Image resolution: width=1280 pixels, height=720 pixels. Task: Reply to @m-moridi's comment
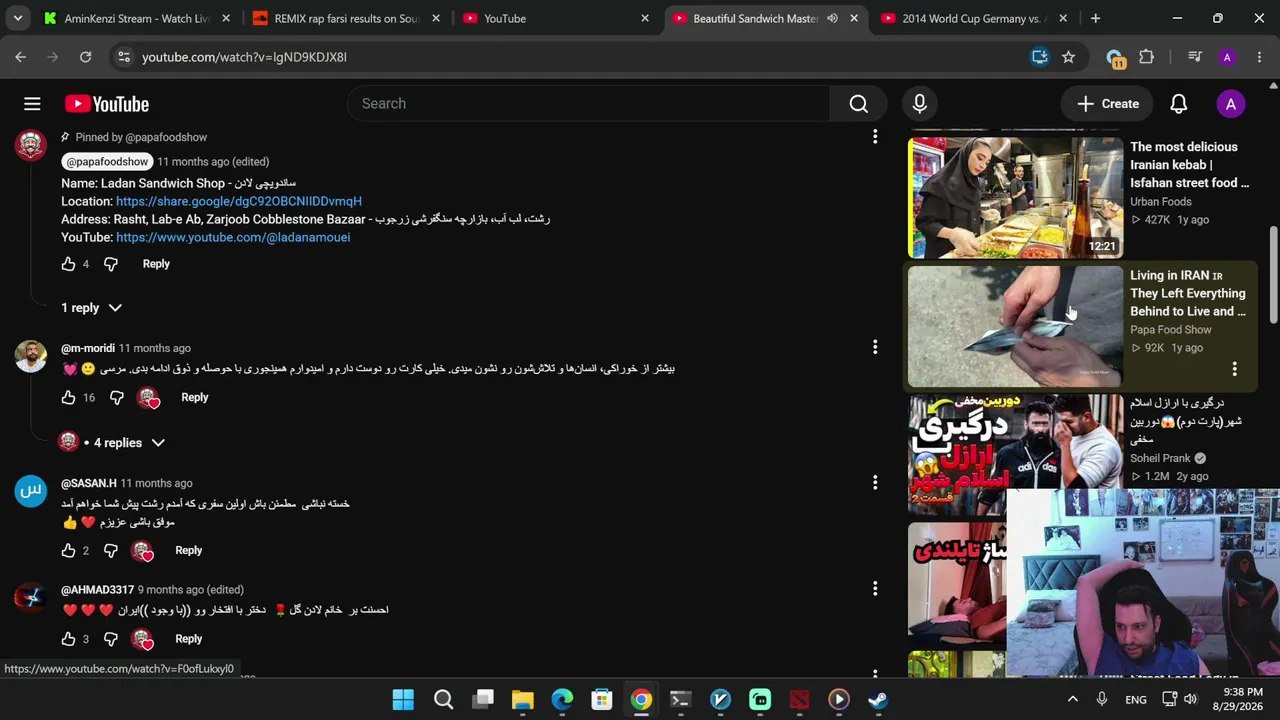195,397
